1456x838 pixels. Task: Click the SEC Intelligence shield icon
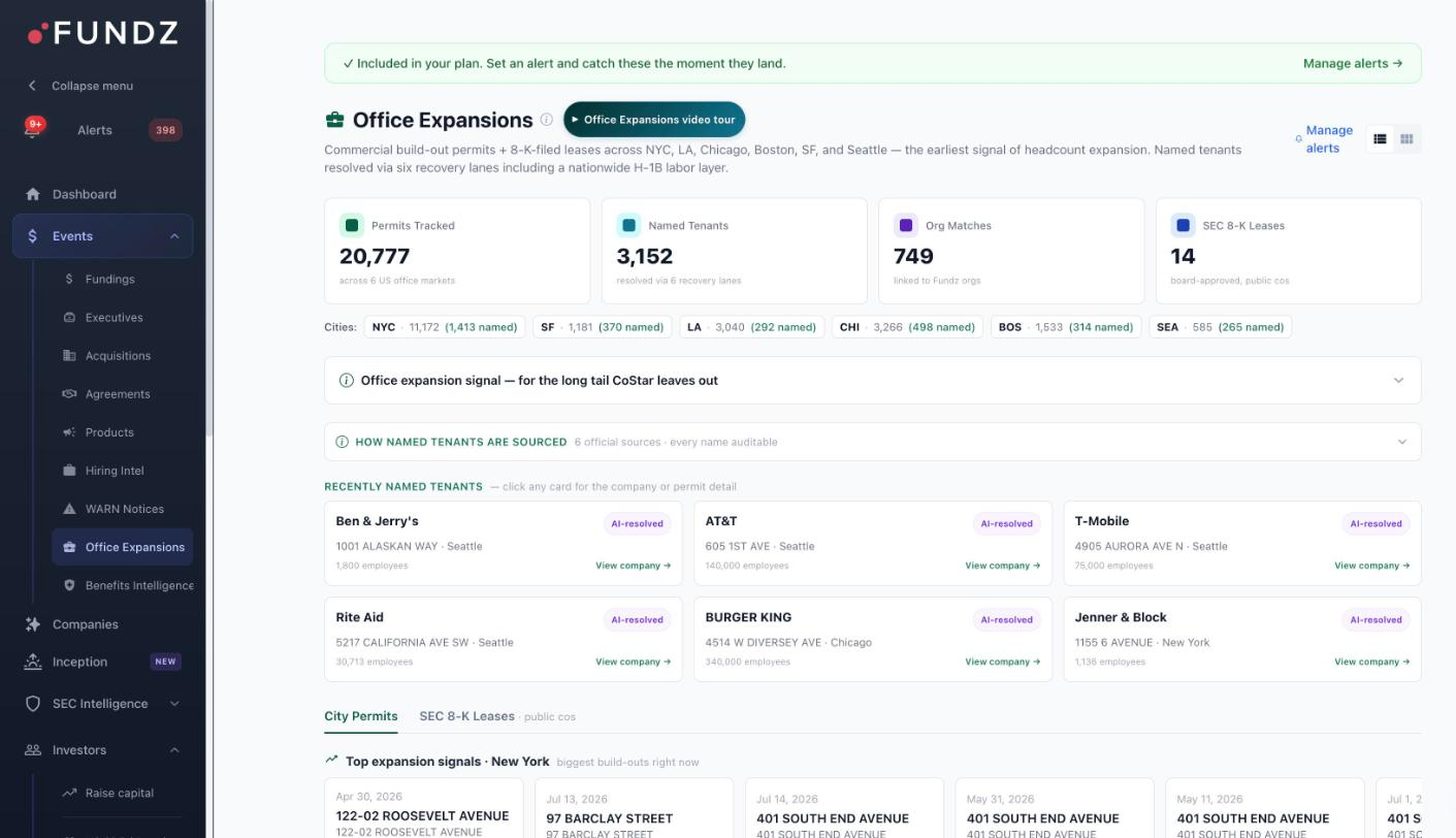(33, 704)
